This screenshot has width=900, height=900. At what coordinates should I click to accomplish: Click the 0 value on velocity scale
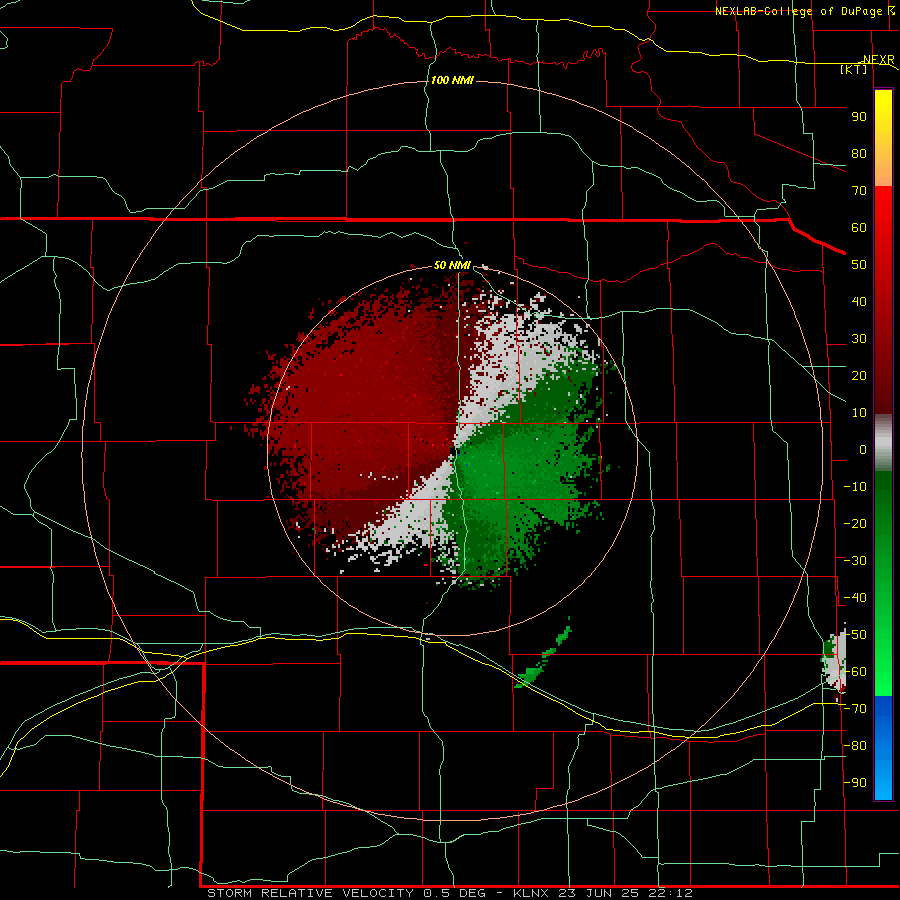point(863,450)
